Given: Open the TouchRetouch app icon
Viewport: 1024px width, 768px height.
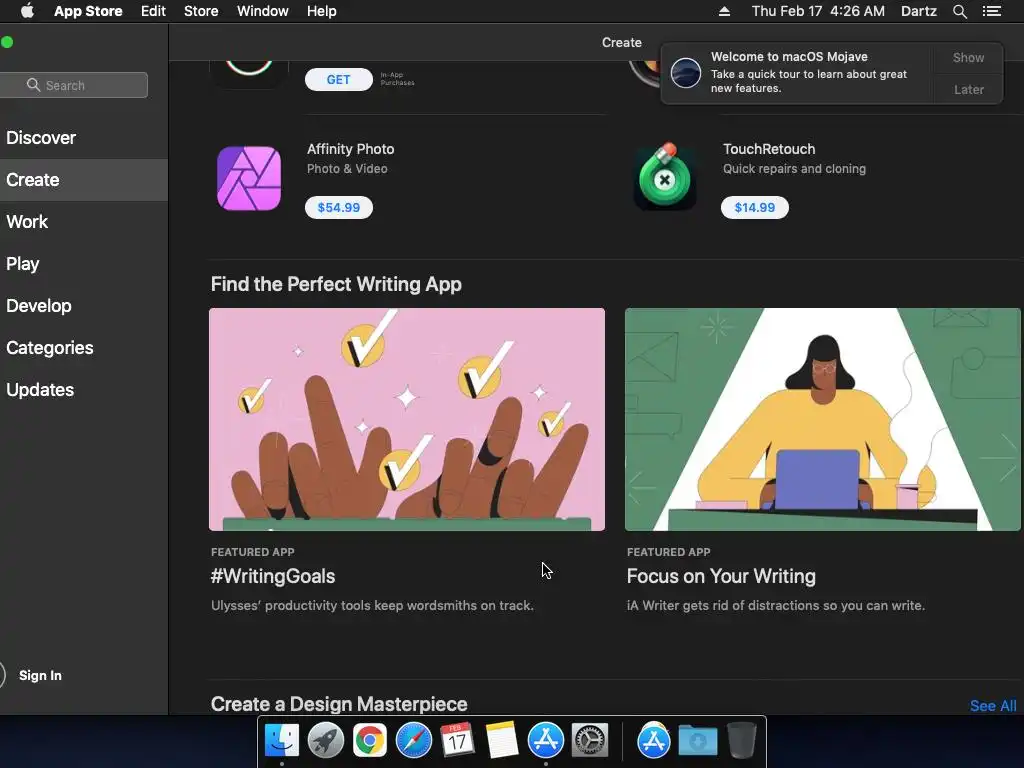Looking at the screenshot, I should [x=664, y=177].
